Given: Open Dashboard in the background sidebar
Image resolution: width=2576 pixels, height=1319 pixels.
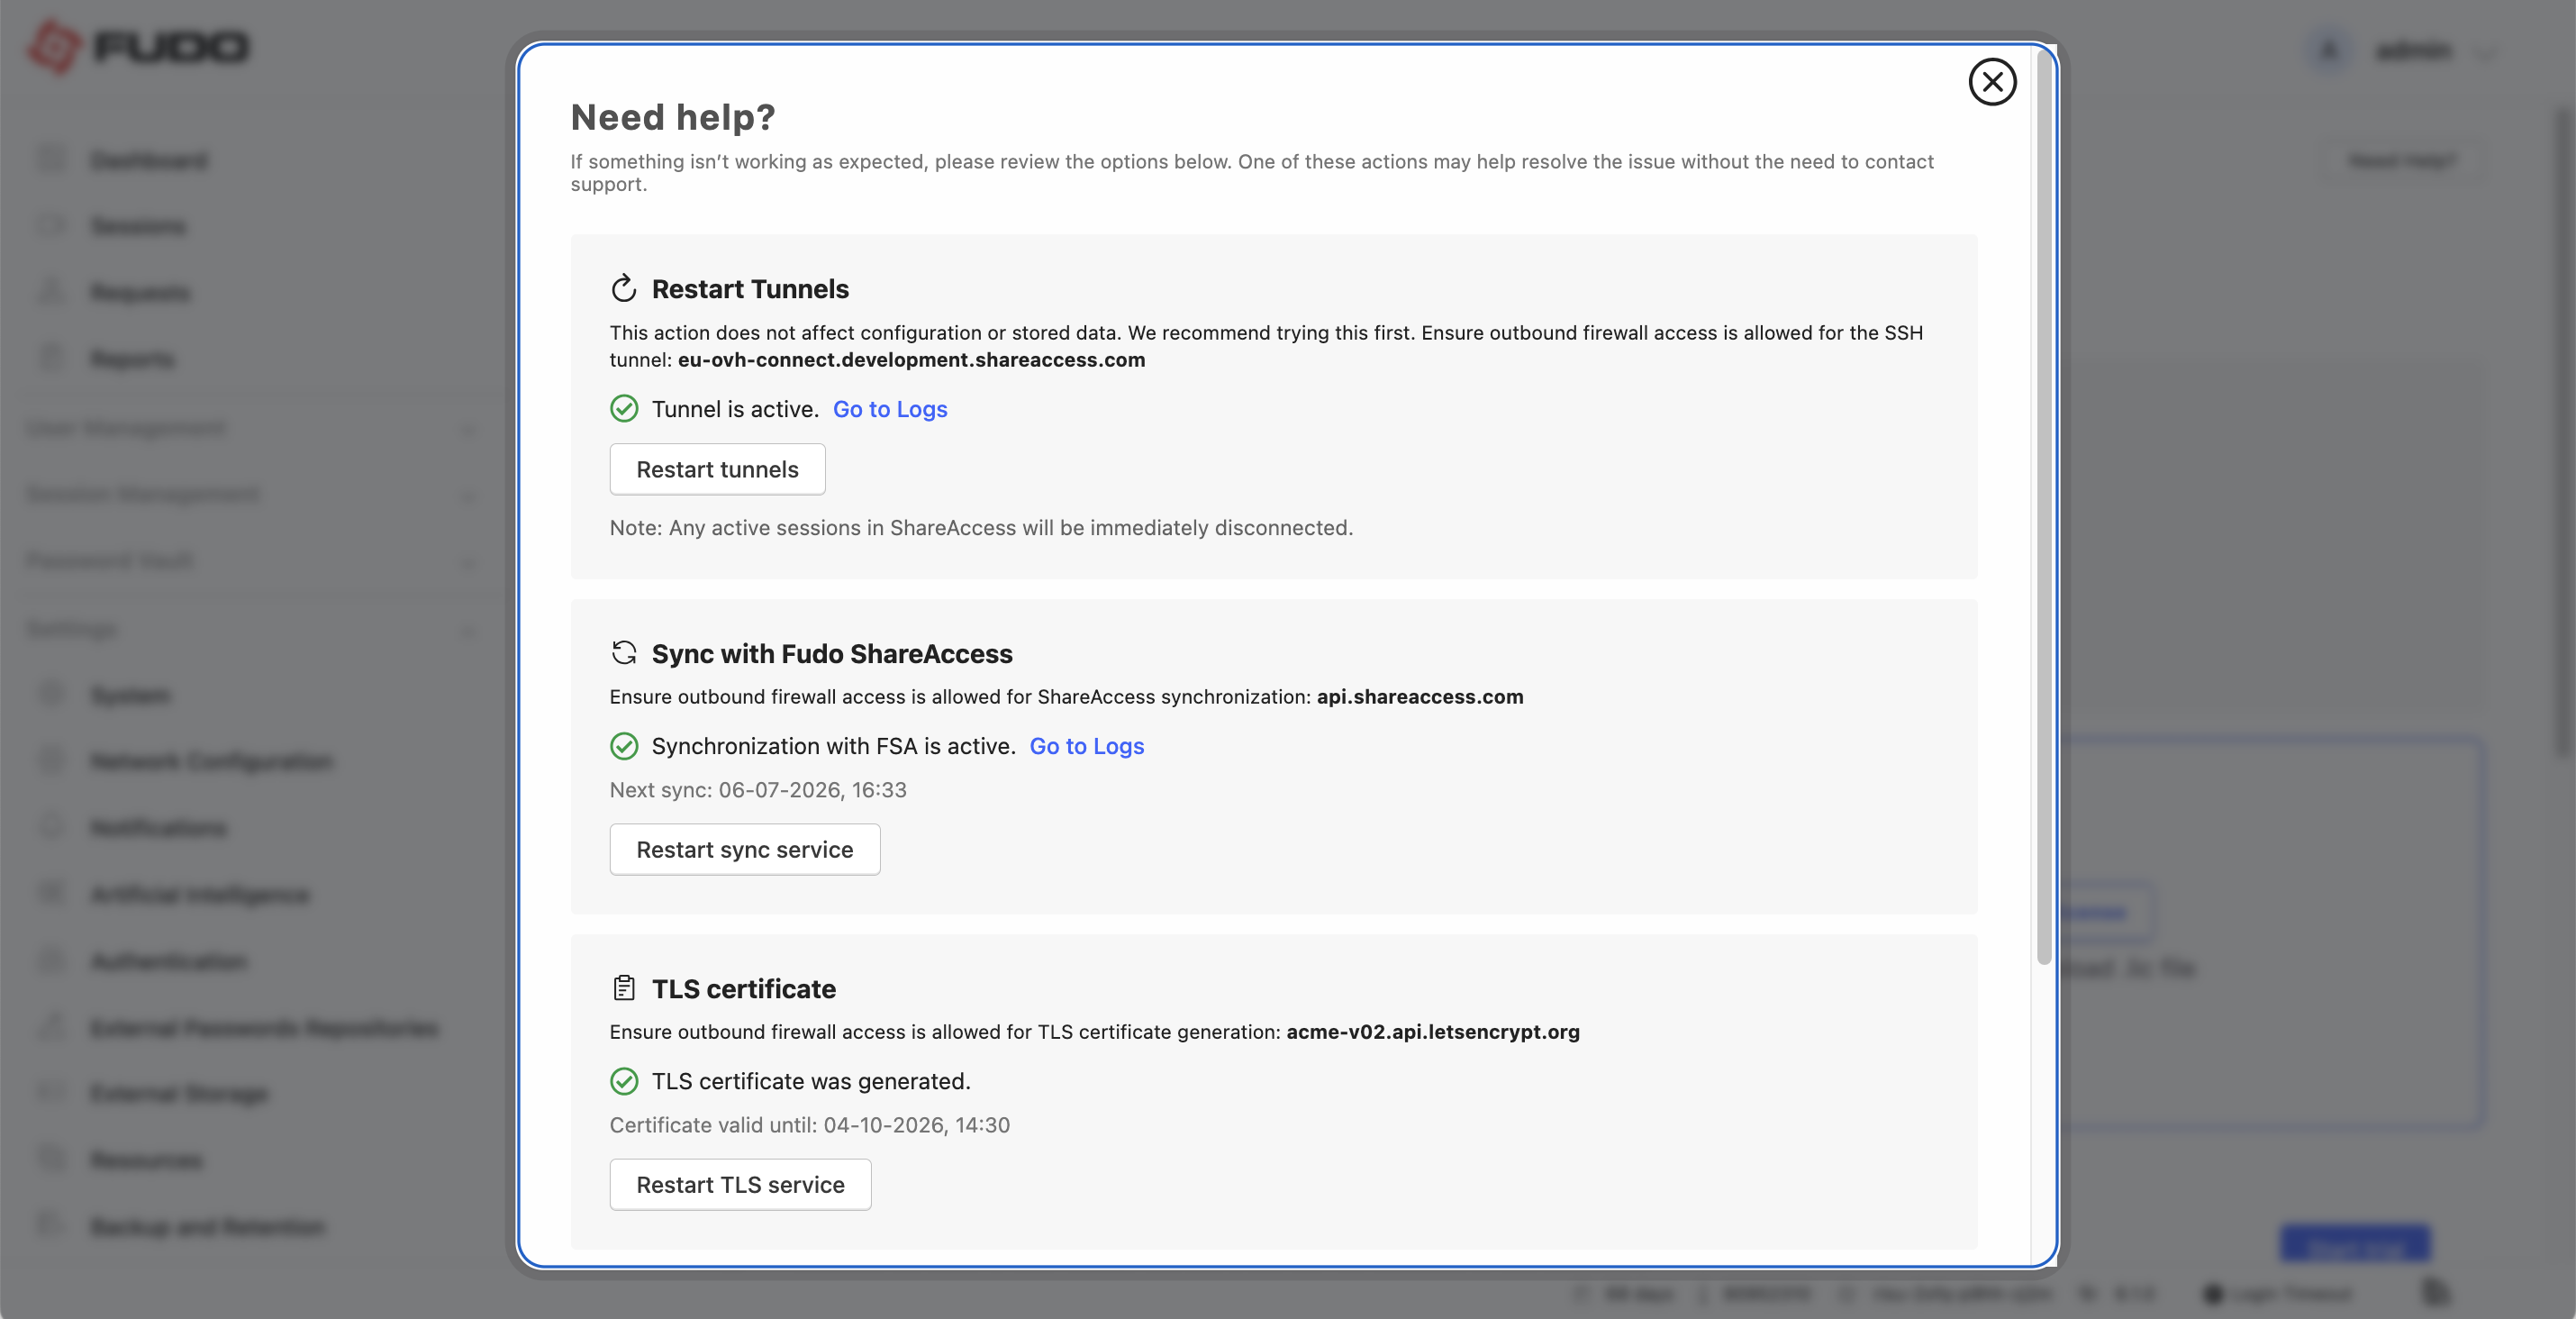Looking at the screenshot, I should [x=149, y=160].
